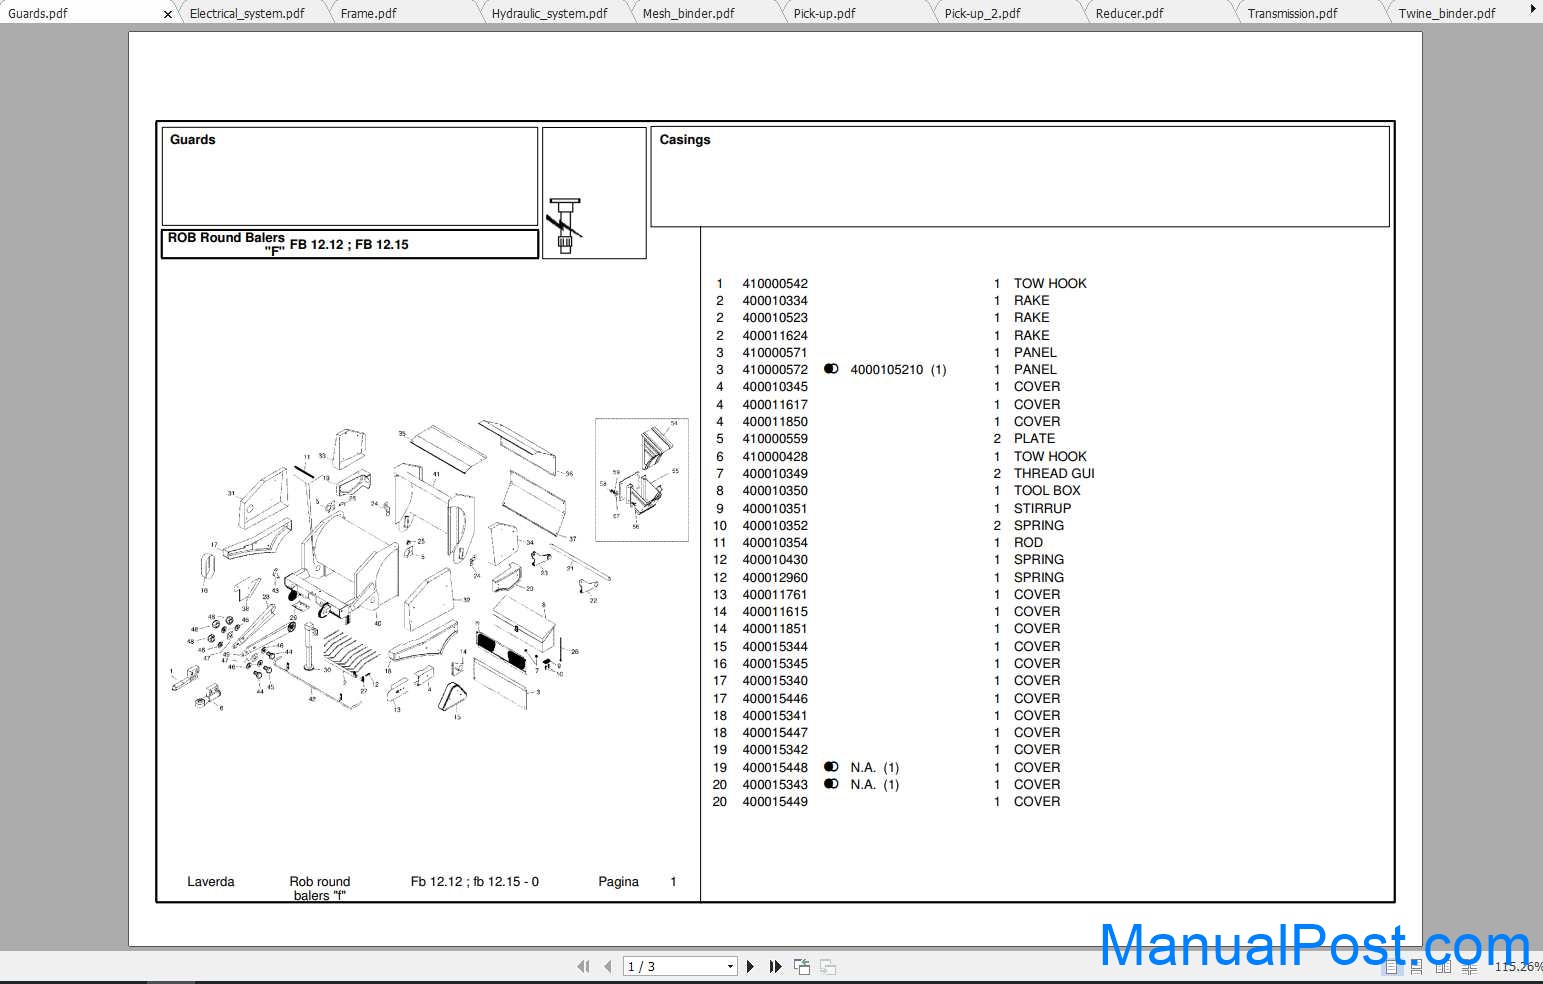Image resolution: width=1543 pixels, height=984 pixels.
Task: Select the Pick-up.pdf tab
Action: (824, 14)
